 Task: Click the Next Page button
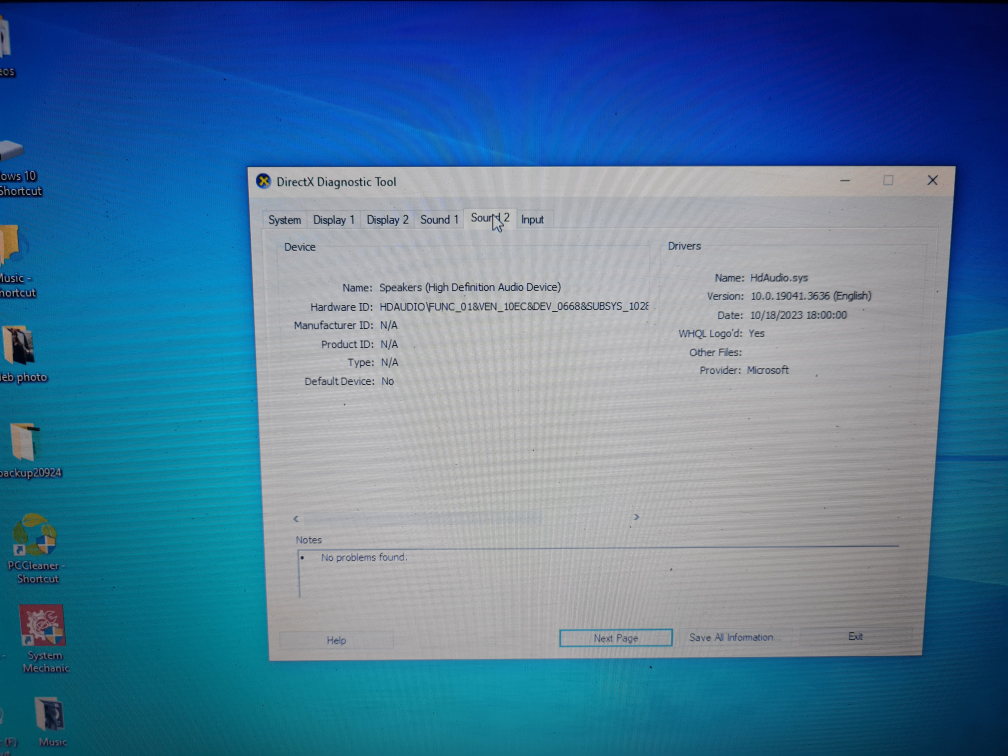[616, 638]
